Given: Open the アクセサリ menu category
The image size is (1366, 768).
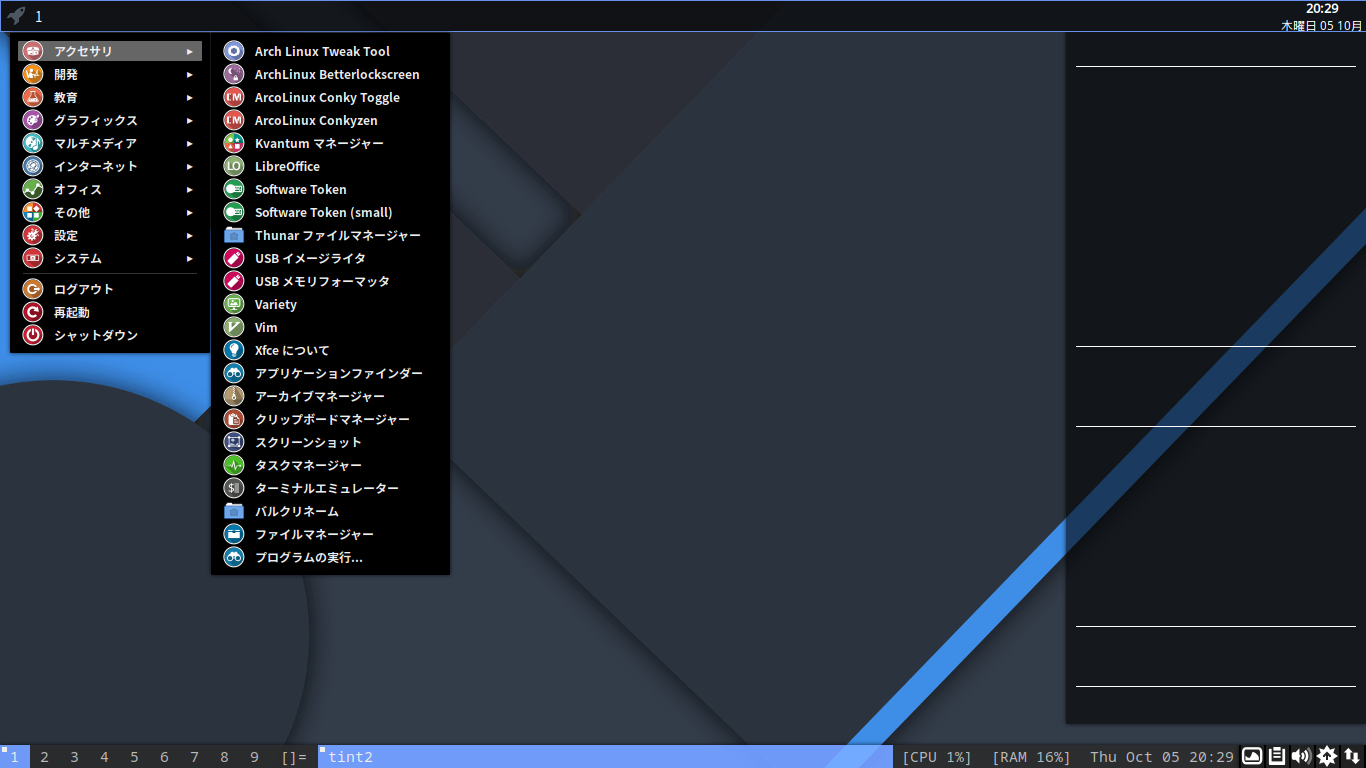Looking at the screenshot, I should tap(110, 51).
